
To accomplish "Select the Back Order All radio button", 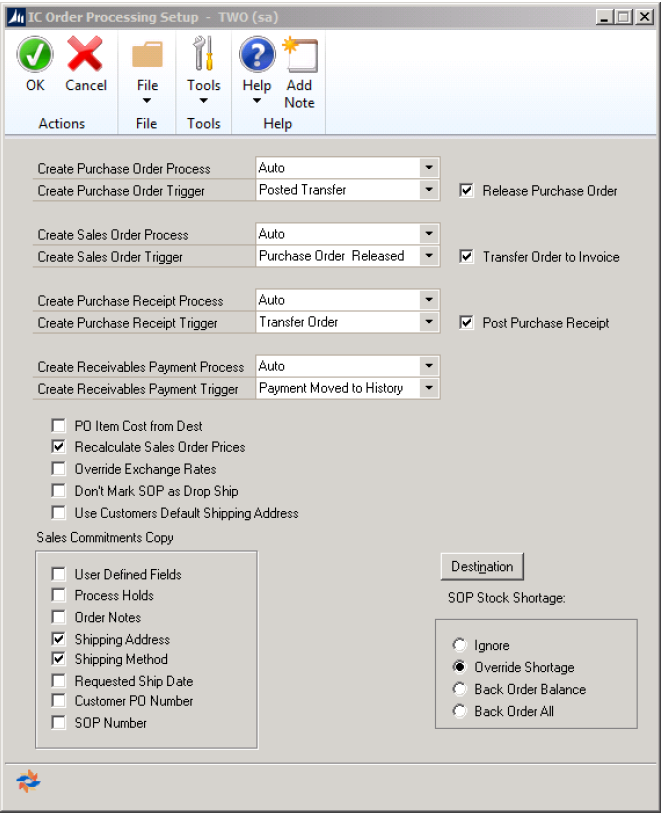I will (x=459, y=711).
